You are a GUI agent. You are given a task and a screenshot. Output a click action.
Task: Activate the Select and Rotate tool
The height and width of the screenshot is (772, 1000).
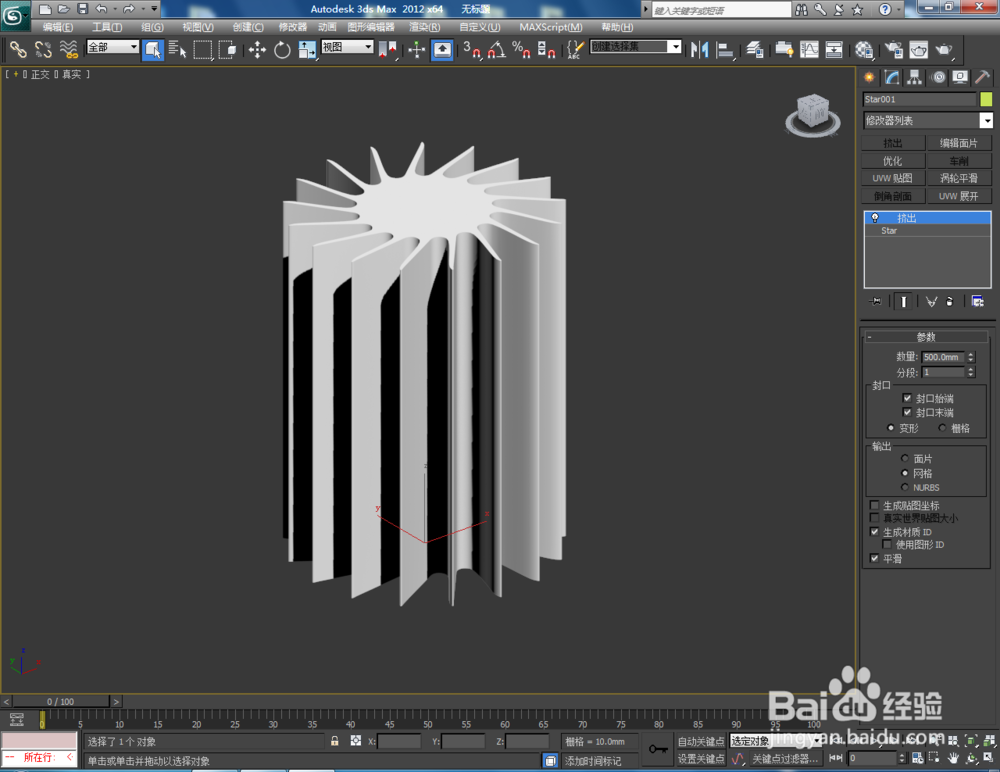[x=282, y=49]
